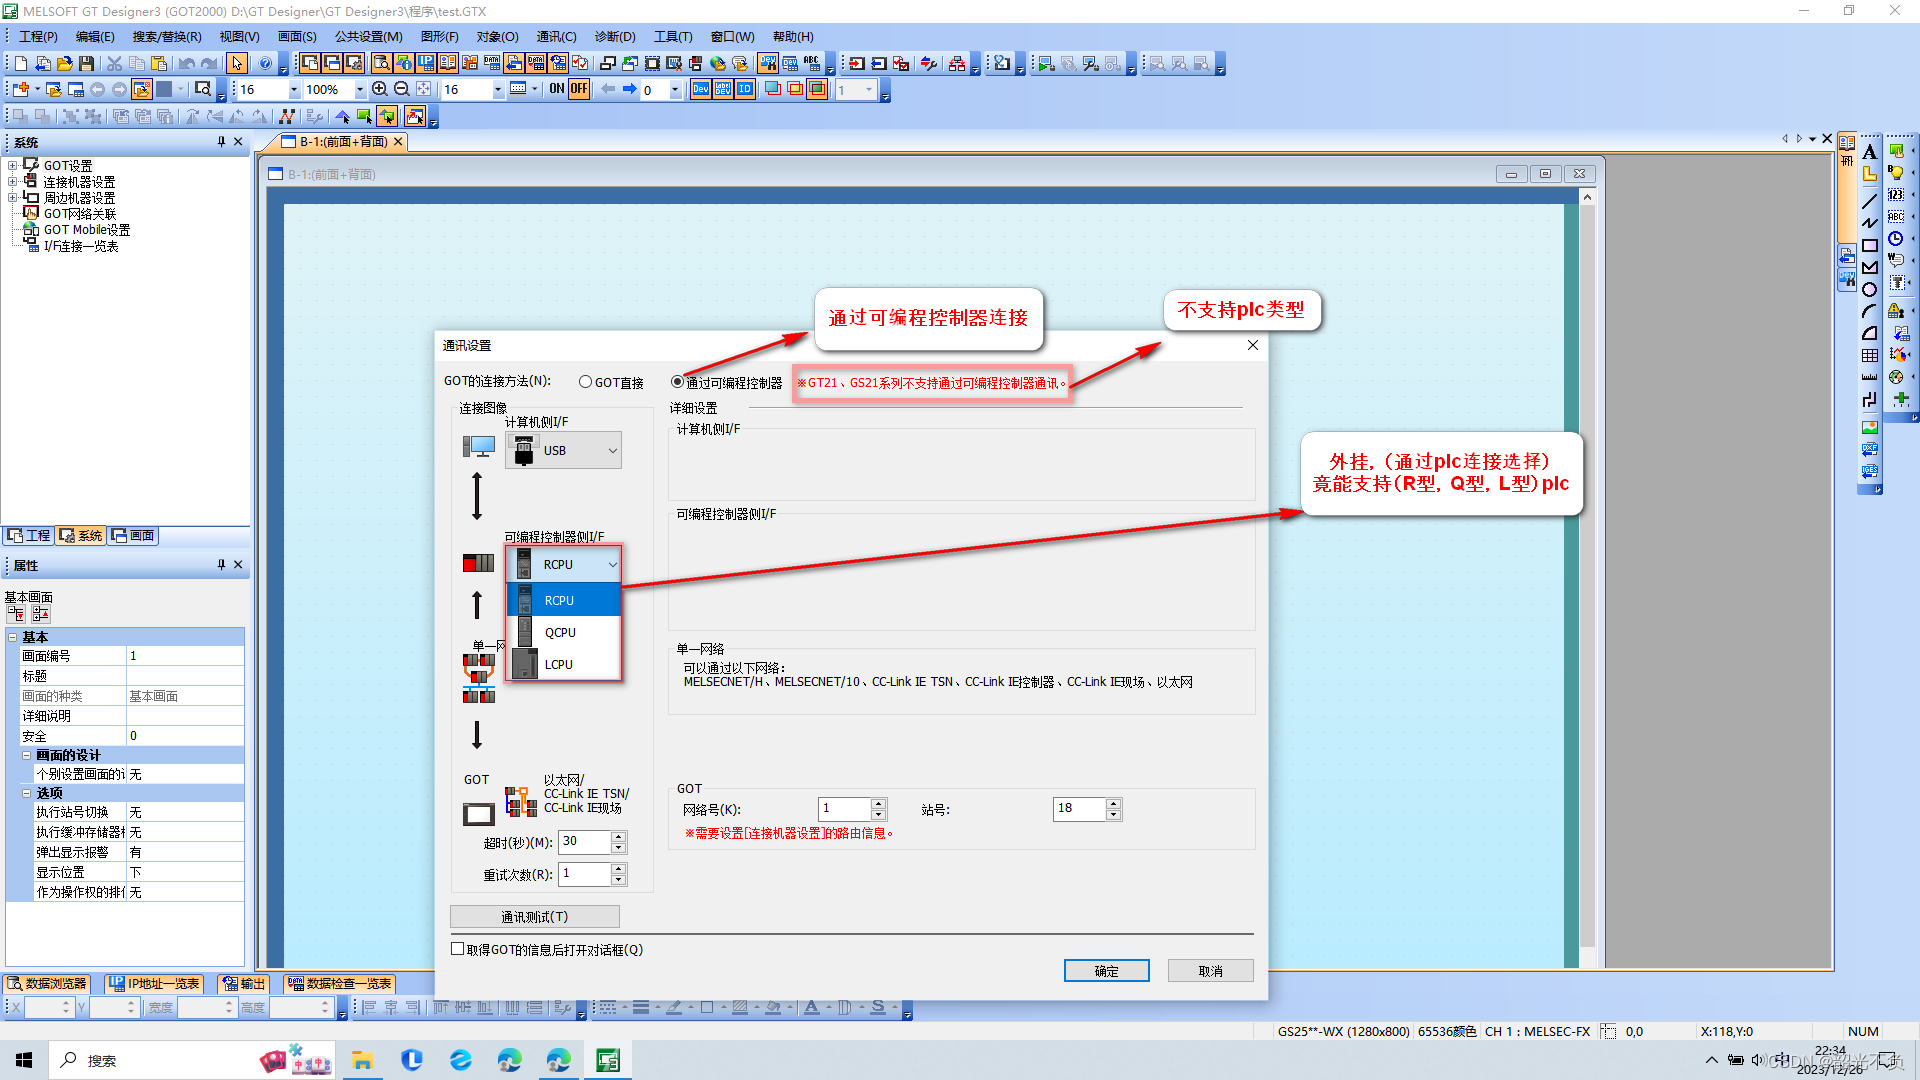The image size is (1920, 1080).
Task: Click the Save project toolbar icon
Action: point(87,63)
